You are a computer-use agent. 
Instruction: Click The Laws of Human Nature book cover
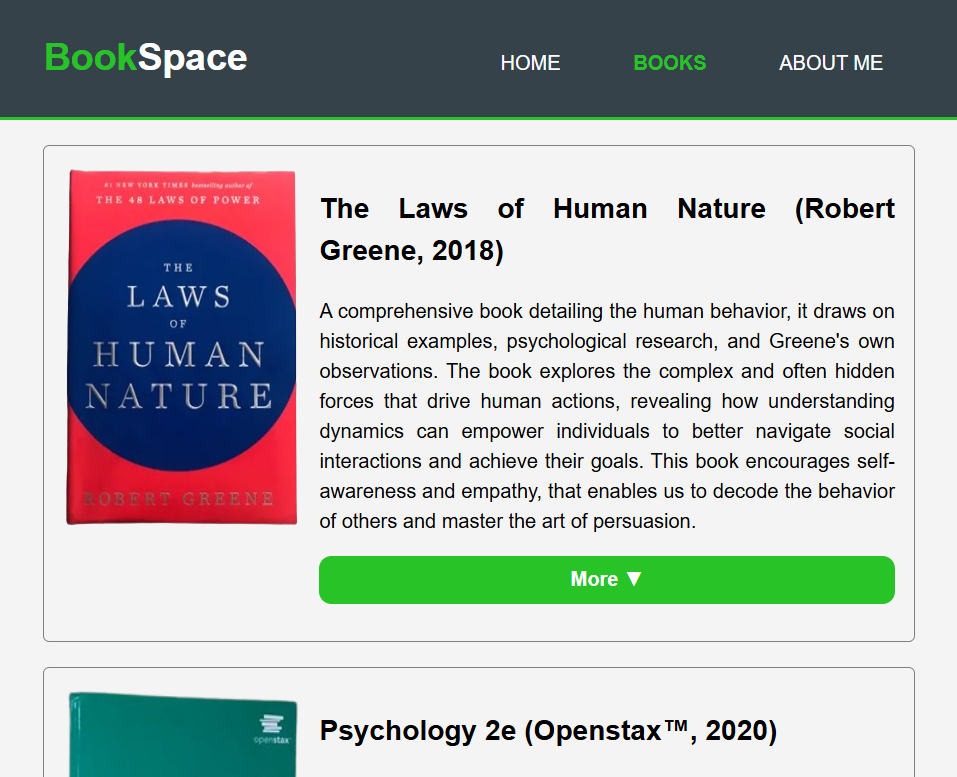coord(181,347)
